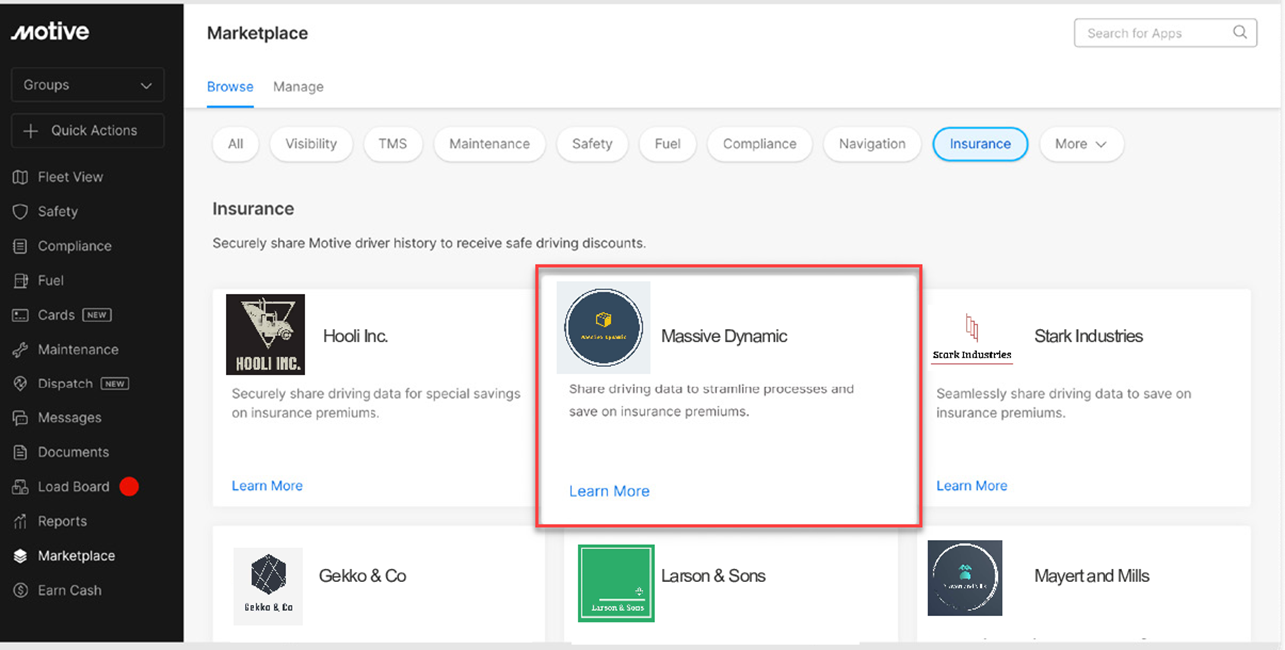
Task: Open Learn More for Hooli Inc.
Action: pyautogui.click(x=267, y=486)
